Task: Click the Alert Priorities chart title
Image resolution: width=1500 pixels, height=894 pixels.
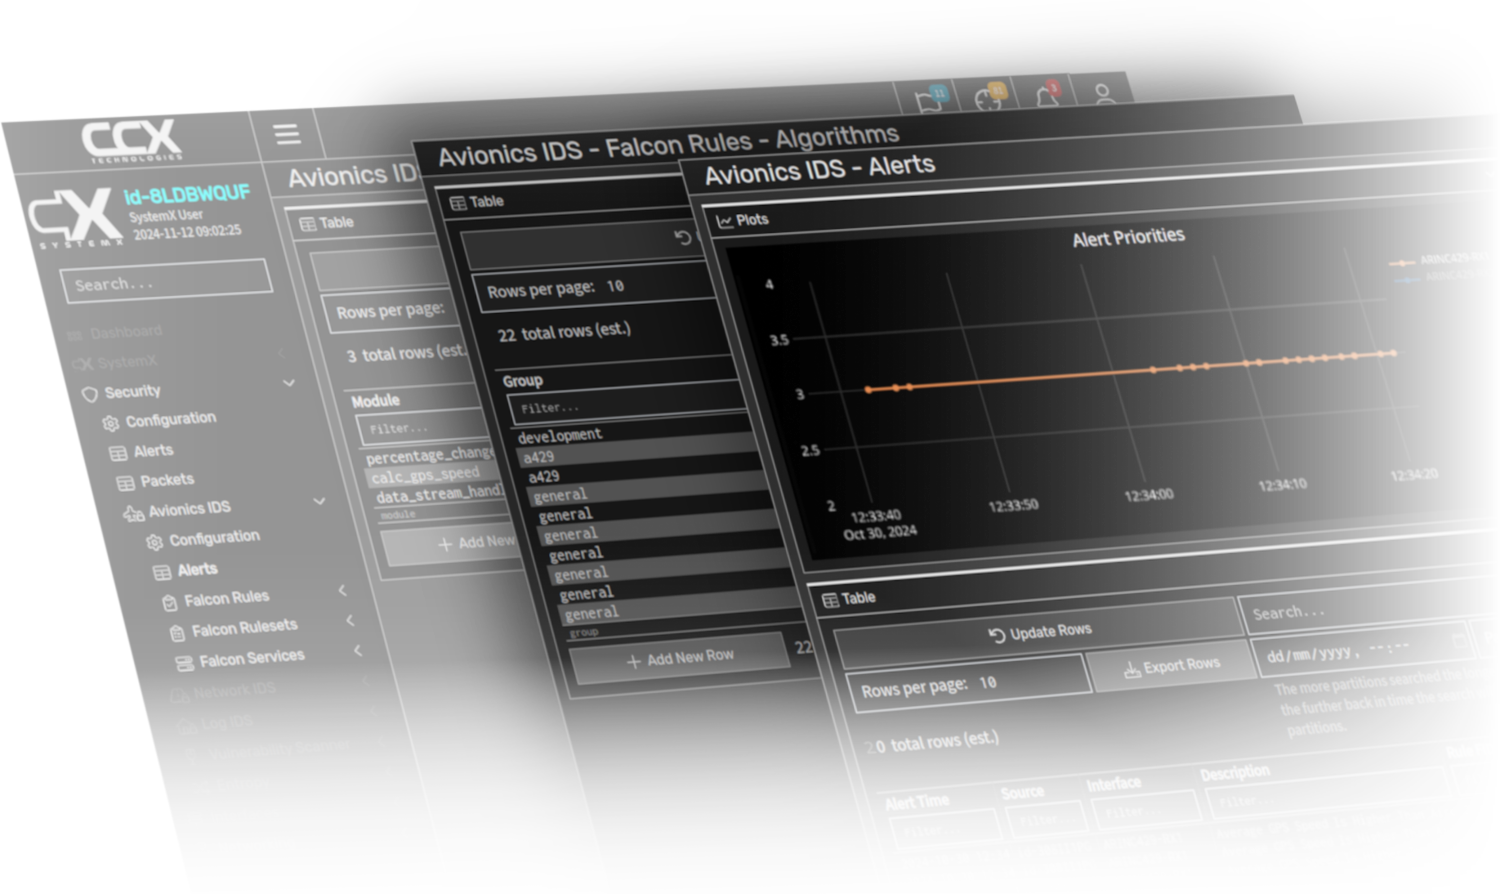Action: pyautogui.click(x=1128, y=238)
